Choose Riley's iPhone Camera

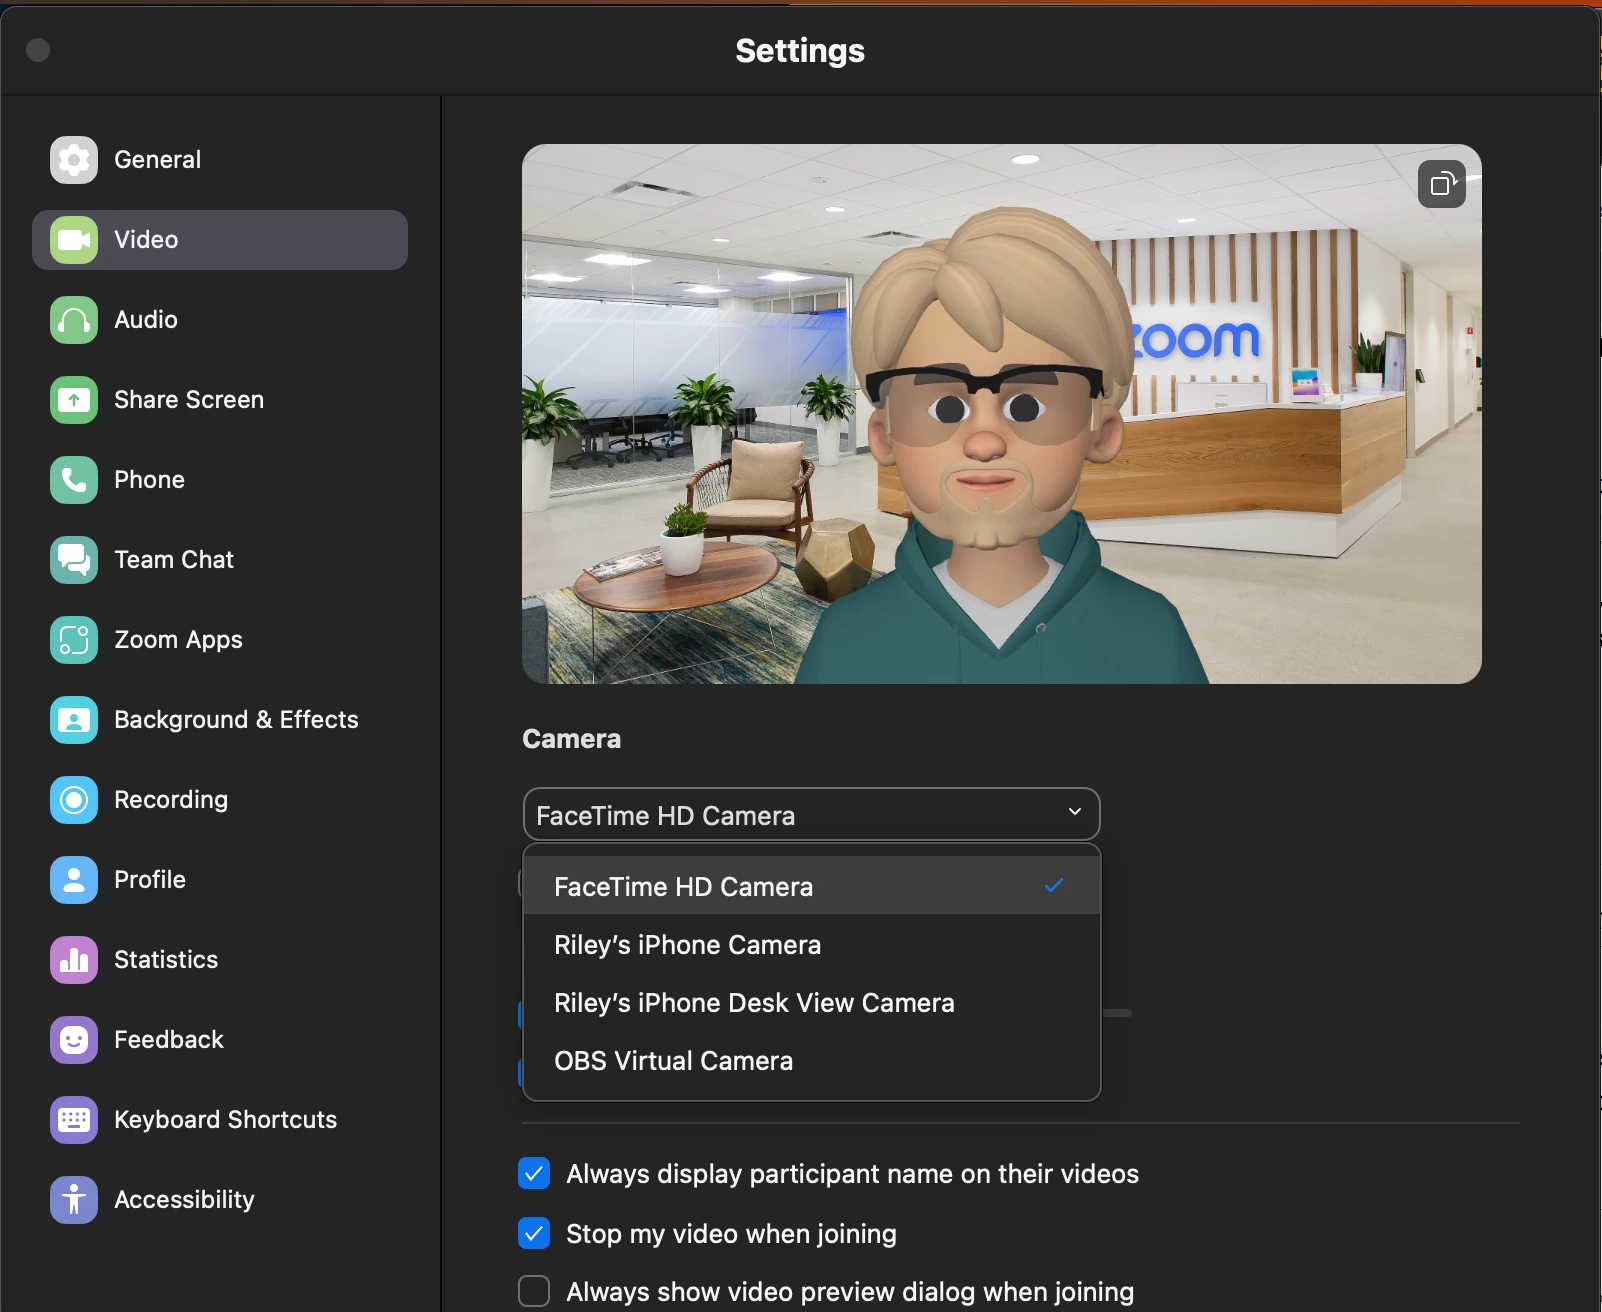tap(812, 945)
